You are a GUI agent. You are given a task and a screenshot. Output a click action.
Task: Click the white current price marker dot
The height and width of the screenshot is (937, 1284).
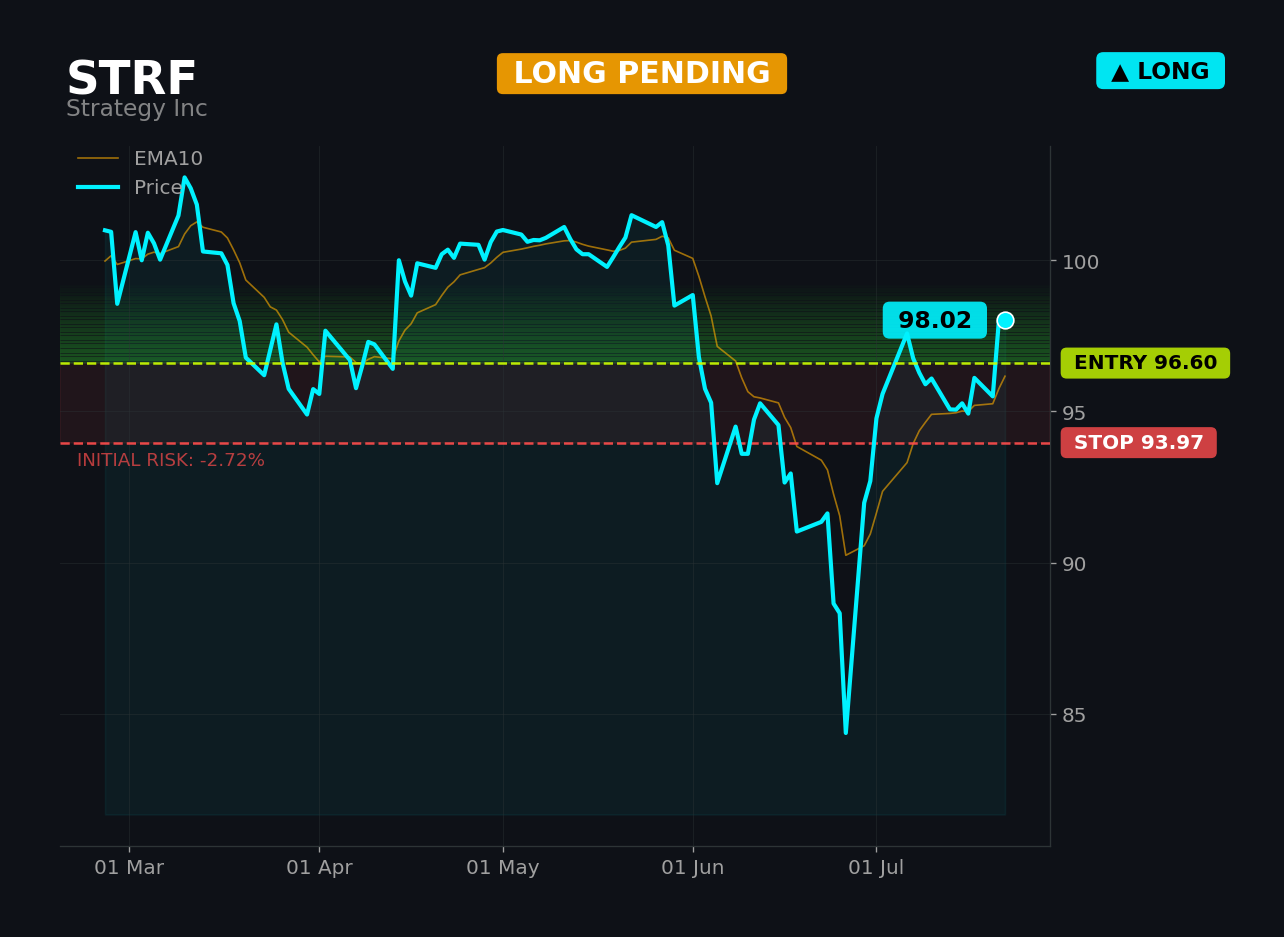(1005, 320)
